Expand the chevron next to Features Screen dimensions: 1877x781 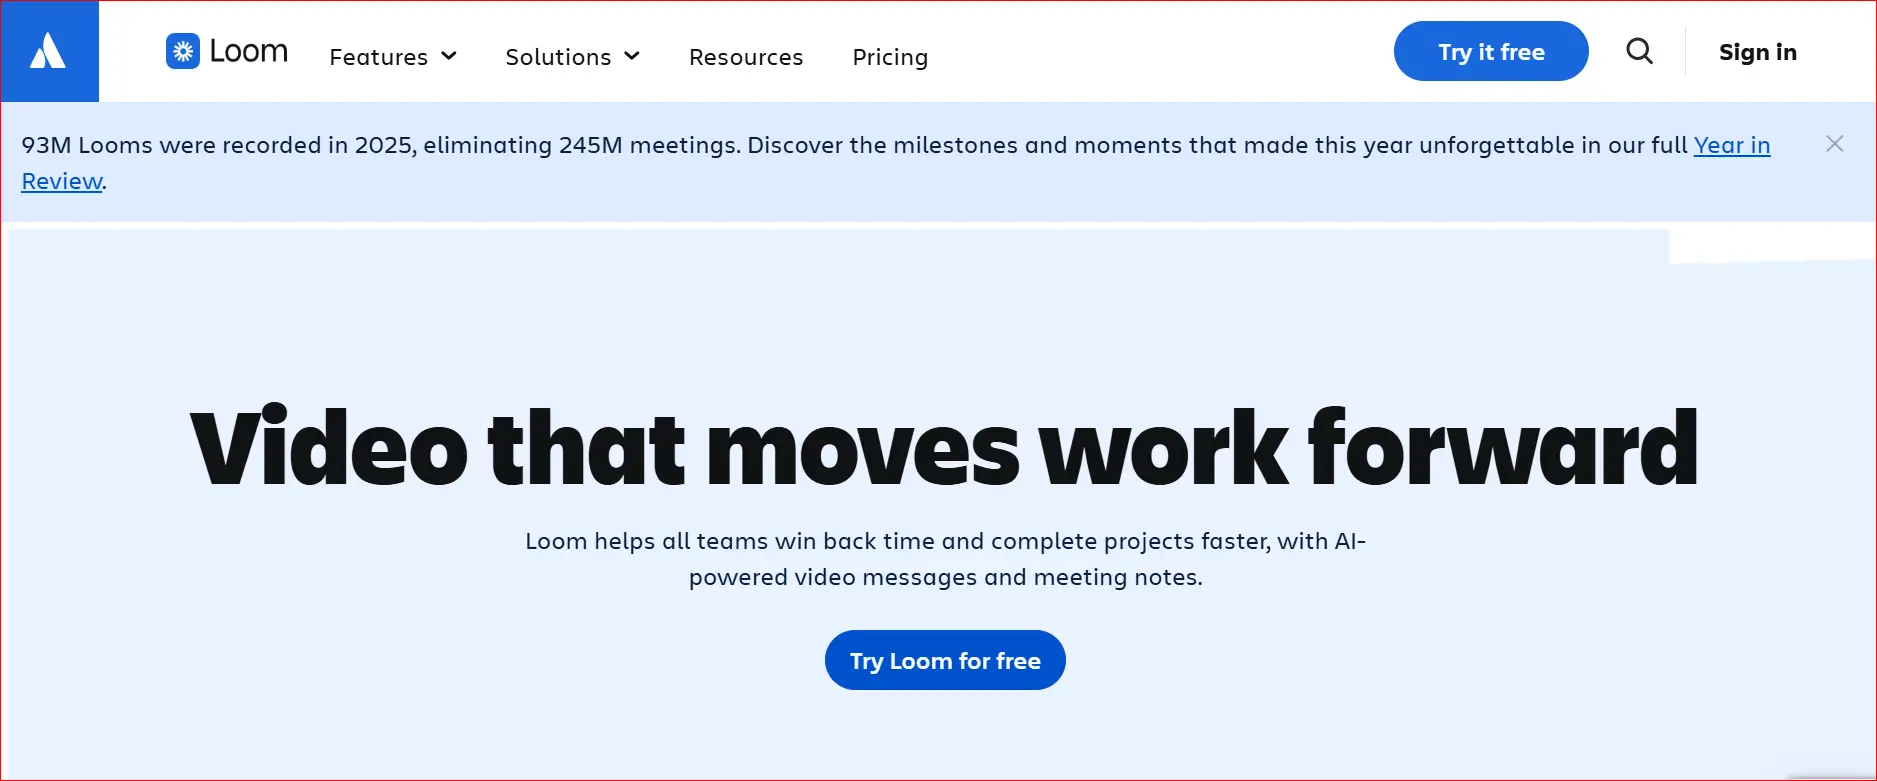pos(449,56)
